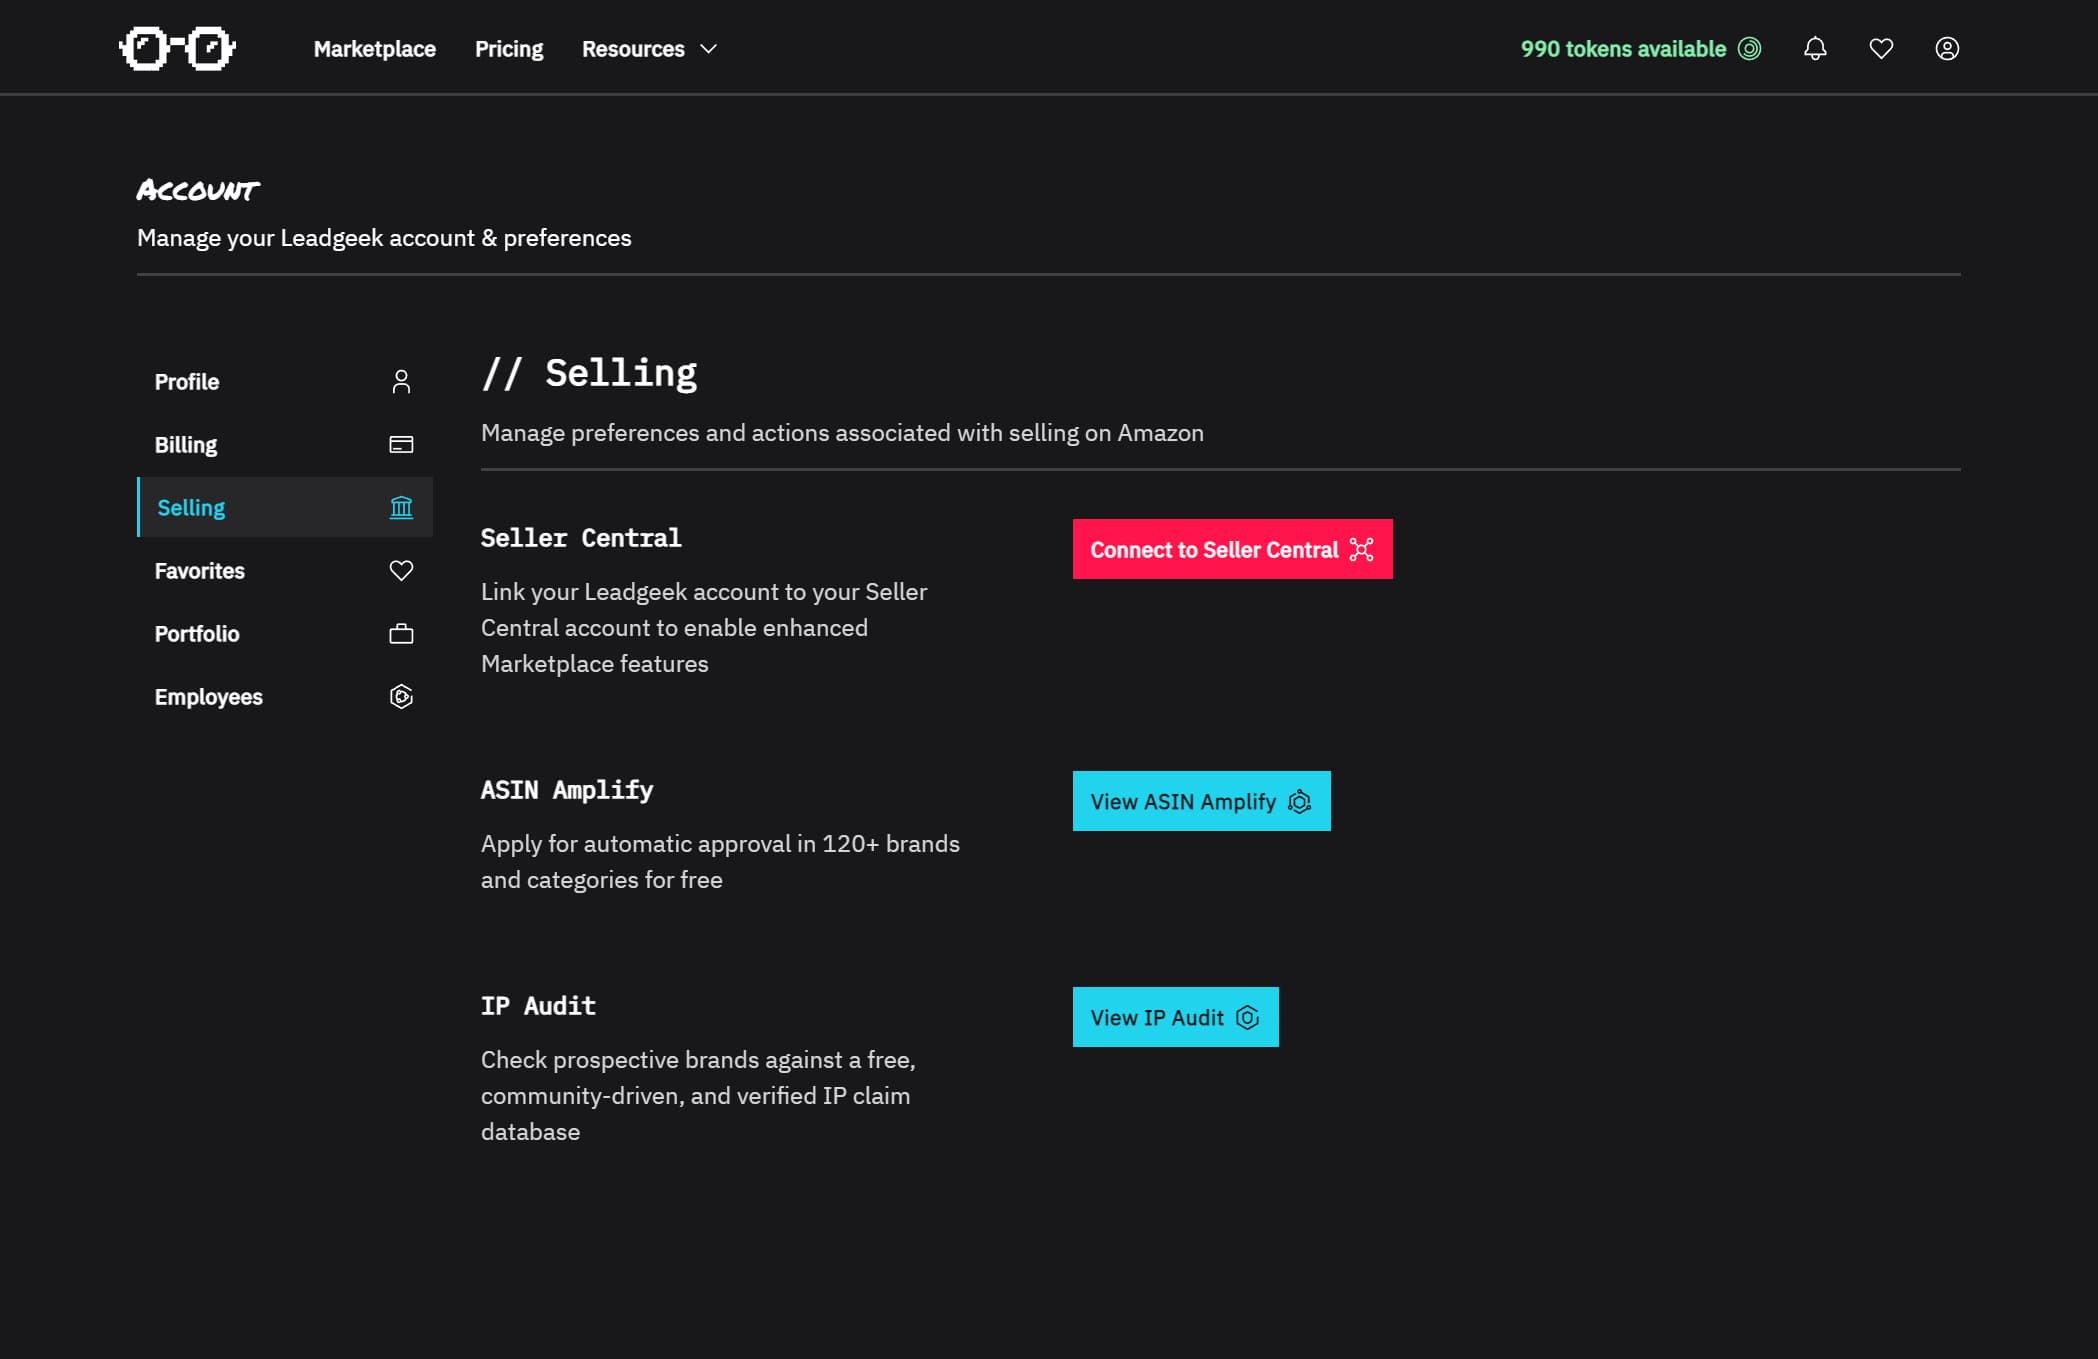Click View IP Audit button
This screenshot has height=1359, width=2098.
[1175, 1017]
